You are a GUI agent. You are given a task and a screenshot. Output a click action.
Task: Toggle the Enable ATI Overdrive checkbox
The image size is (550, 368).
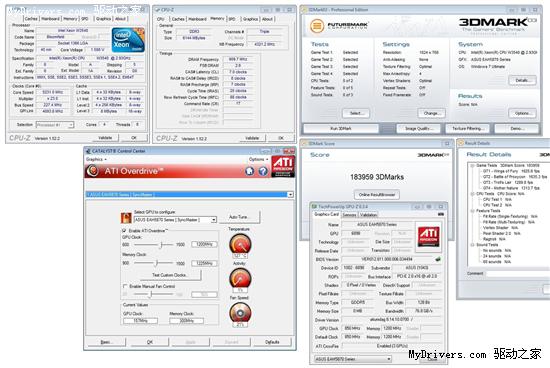tap(124, 231)
